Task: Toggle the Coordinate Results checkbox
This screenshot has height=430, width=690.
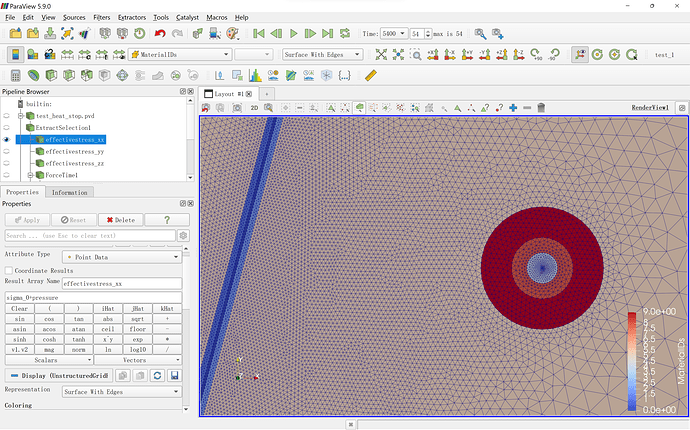Action: pos(9,270)
